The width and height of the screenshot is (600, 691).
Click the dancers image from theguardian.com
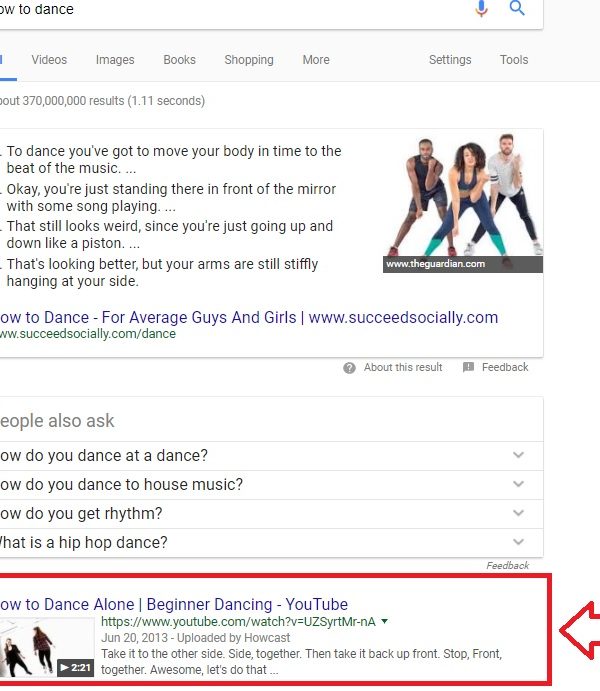463,203
